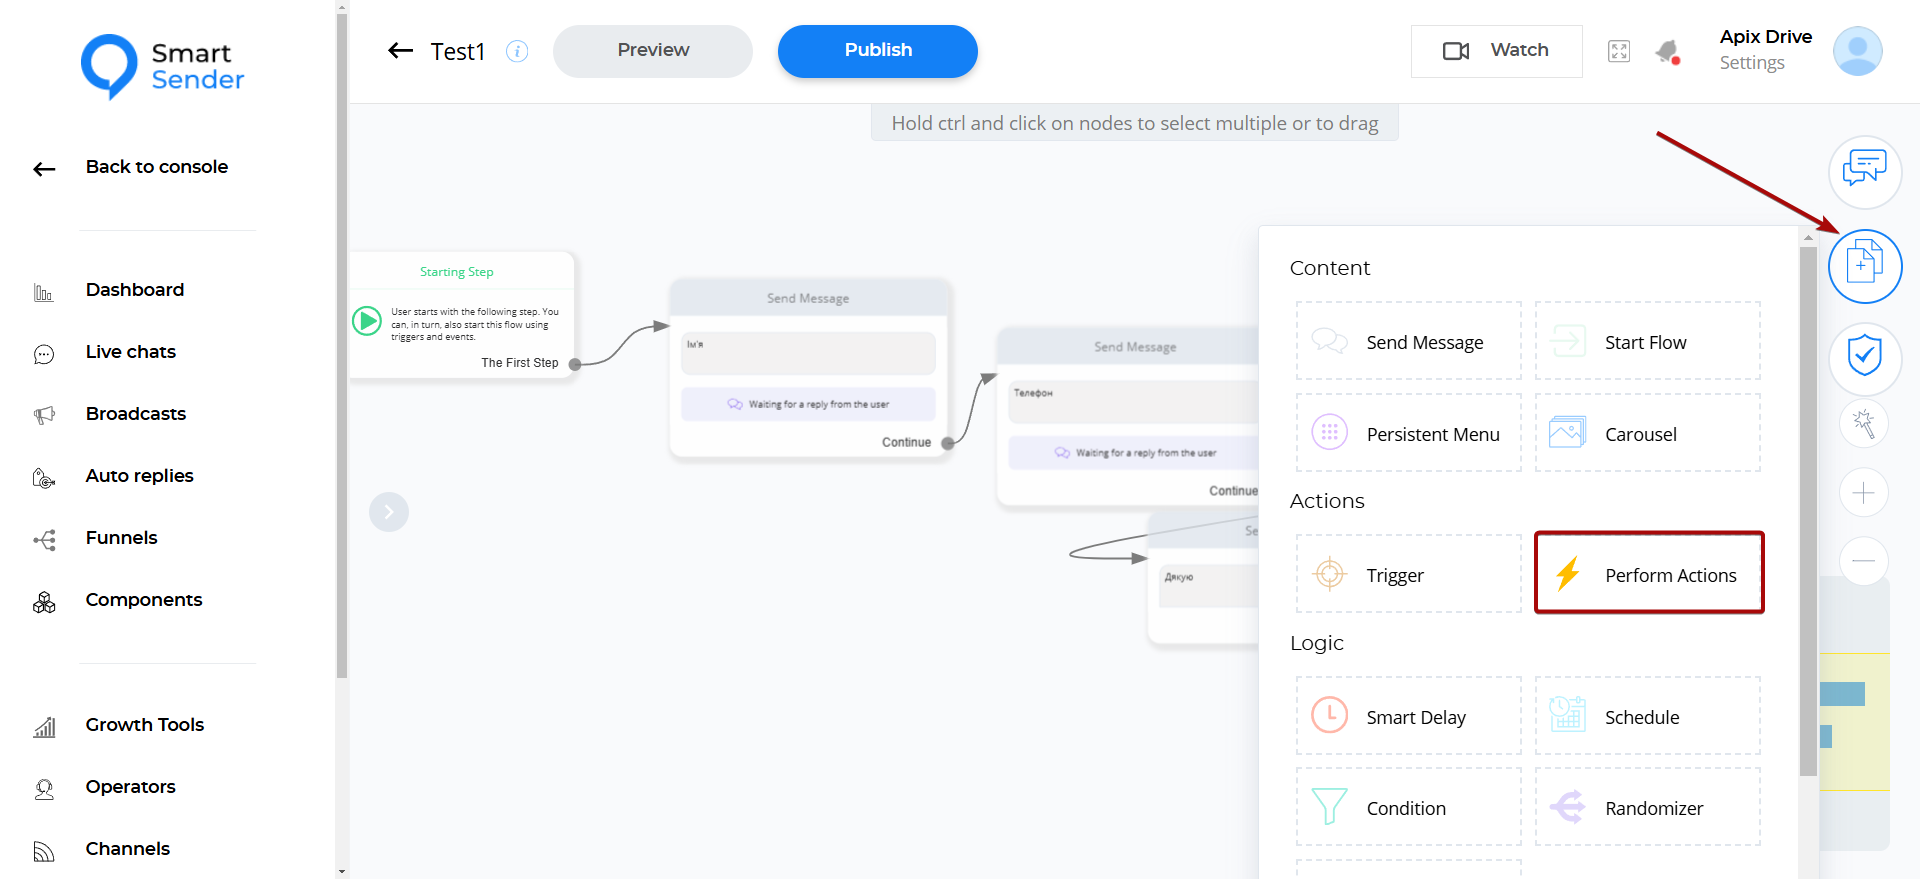
Task: Click the Live chats bubble icon
Action: coord(44,354)
